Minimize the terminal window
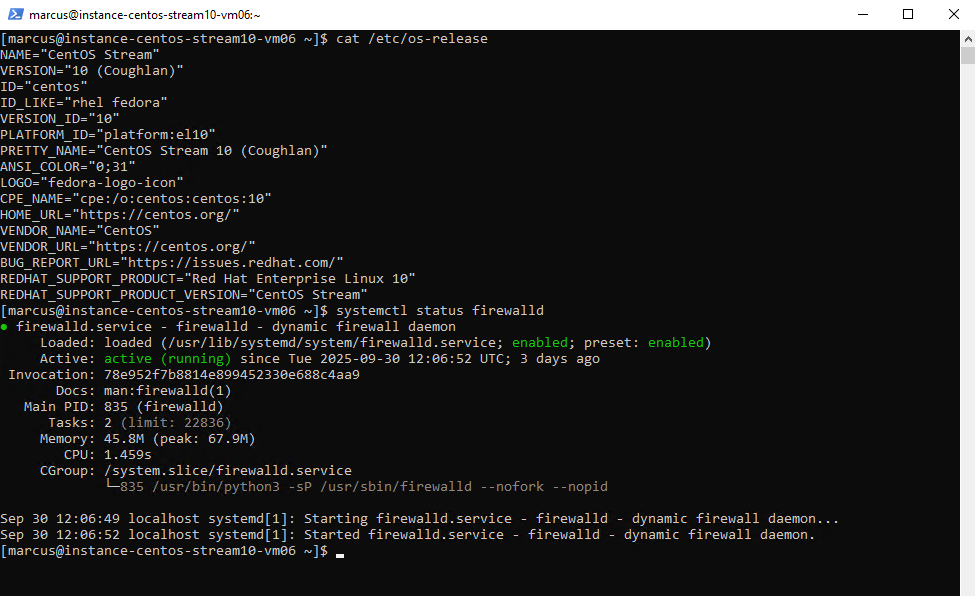The image size is (975, 596). [x=861, y=14]
